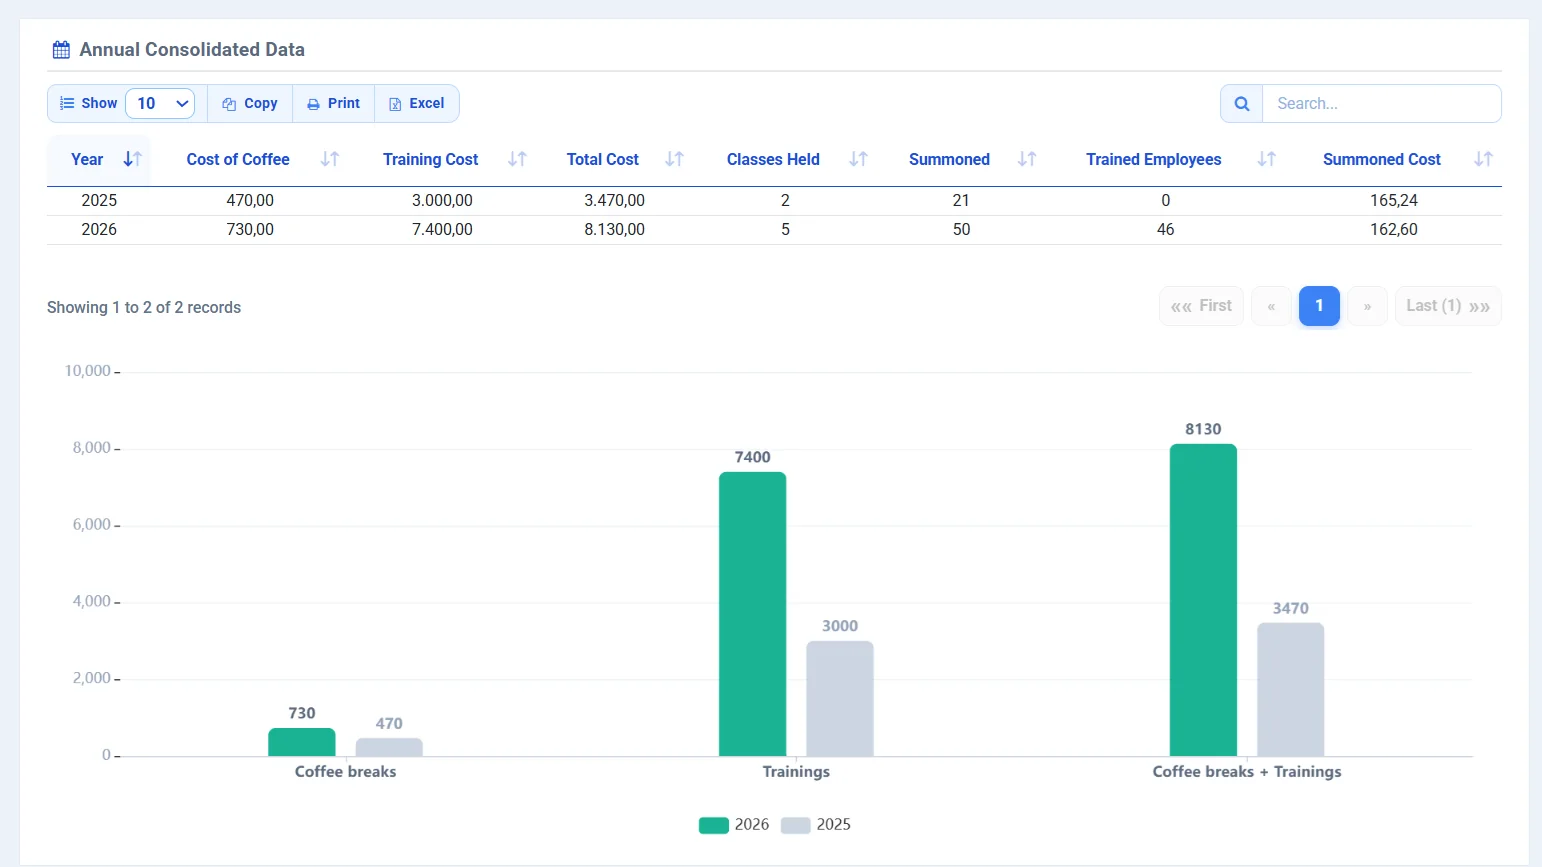Sort by Trained Employees sort arrows

[x=1267, y=159]
